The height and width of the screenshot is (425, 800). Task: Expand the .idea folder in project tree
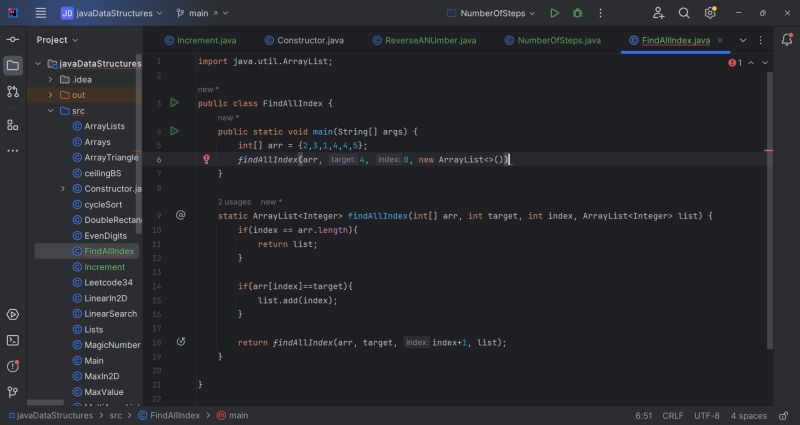click(x=51, y=79)
